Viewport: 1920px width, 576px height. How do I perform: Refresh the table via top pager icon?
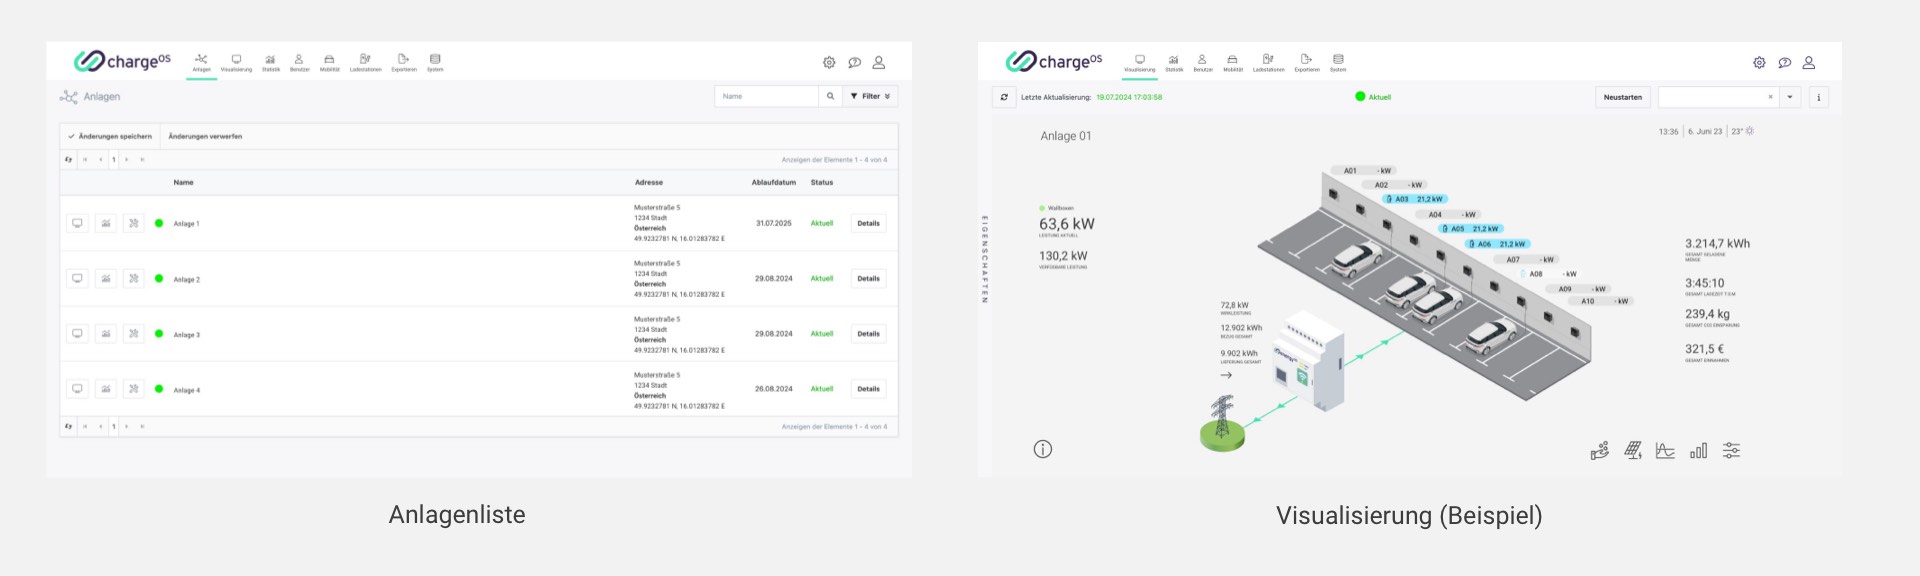68,159
